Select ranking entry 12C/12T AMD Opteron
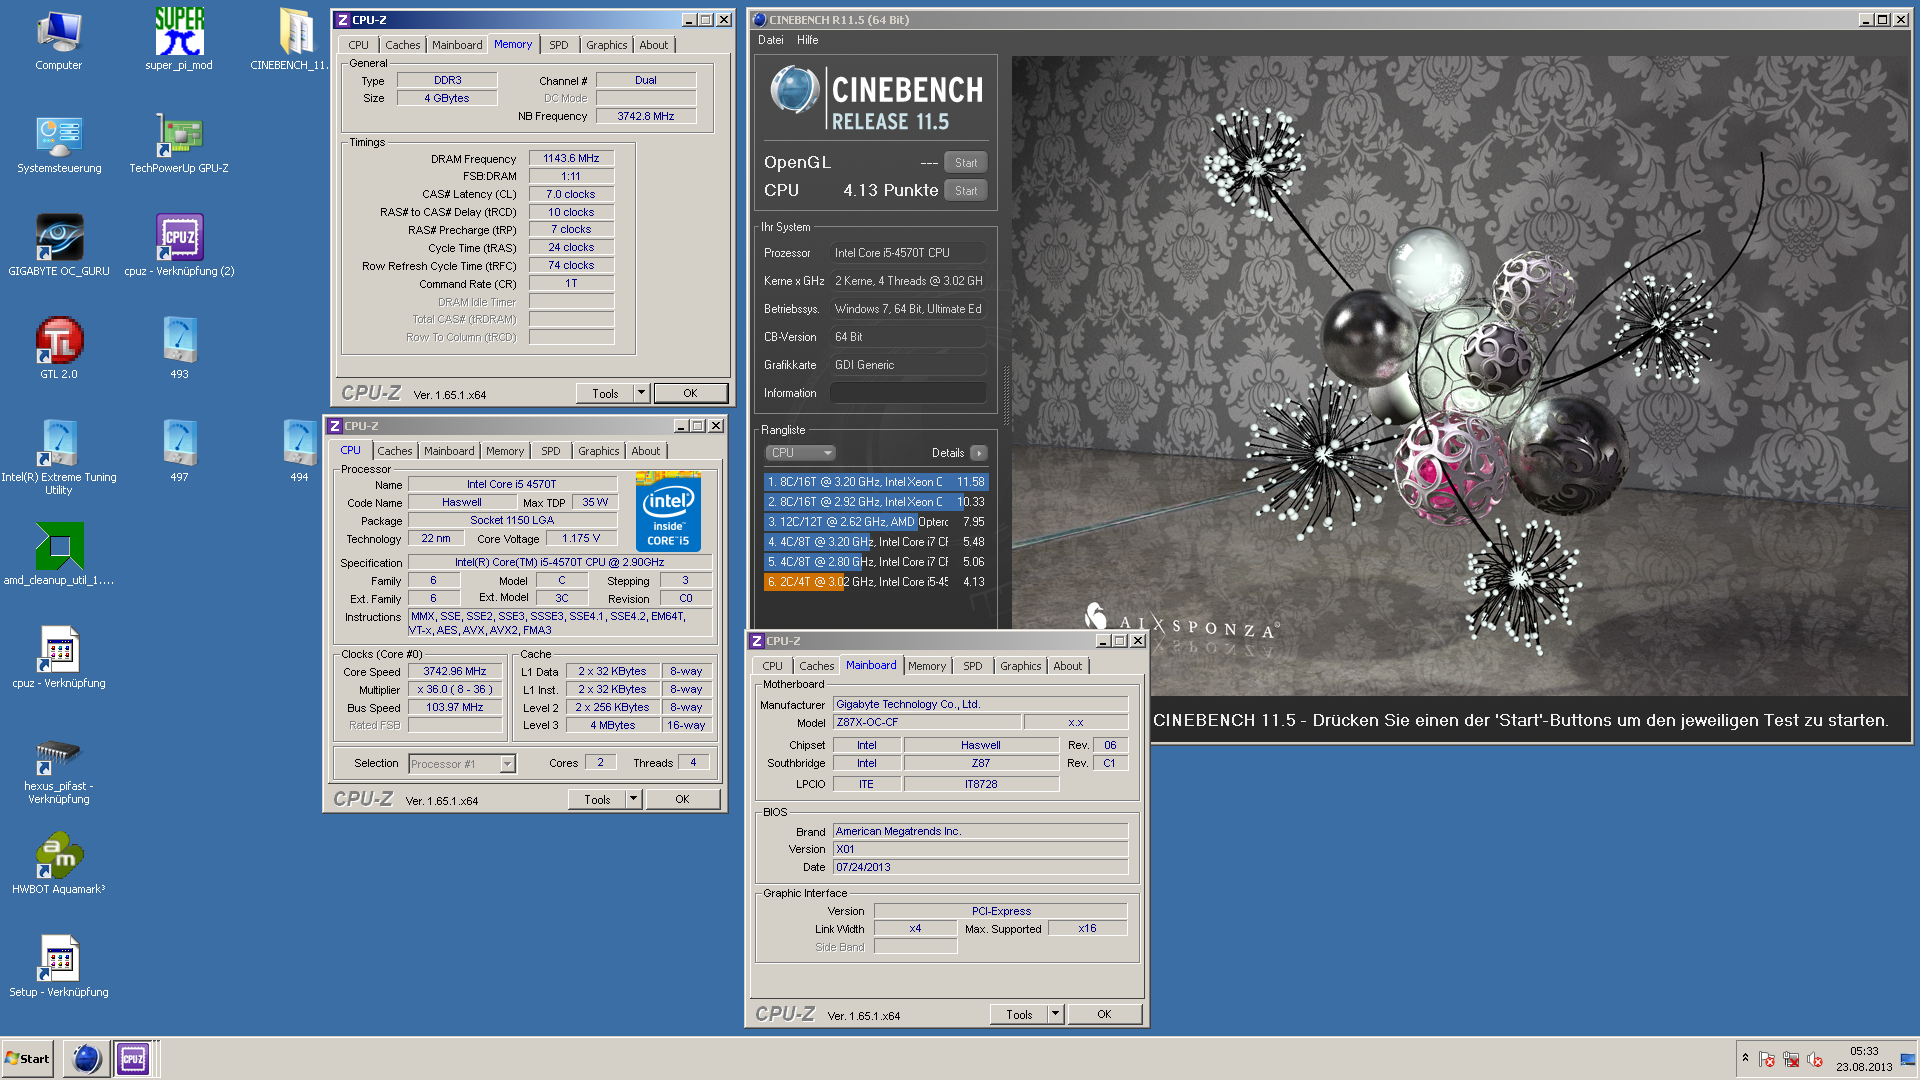 pos(876,522)
